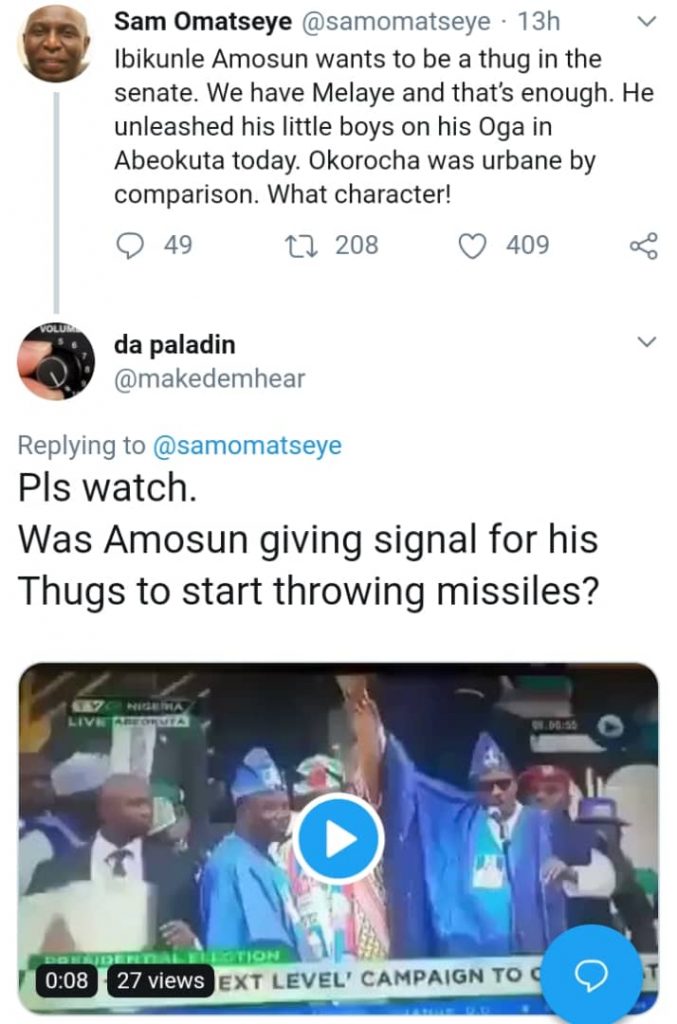View the 208 retweets count

[x=356, y=245]
